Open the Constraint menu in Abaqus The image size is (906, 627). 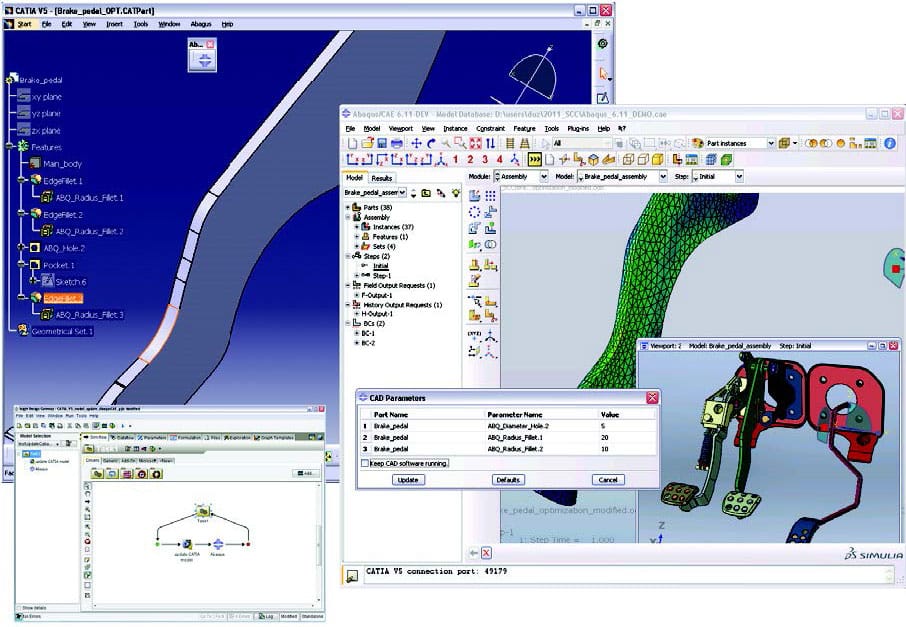click(x=491, y=128)
